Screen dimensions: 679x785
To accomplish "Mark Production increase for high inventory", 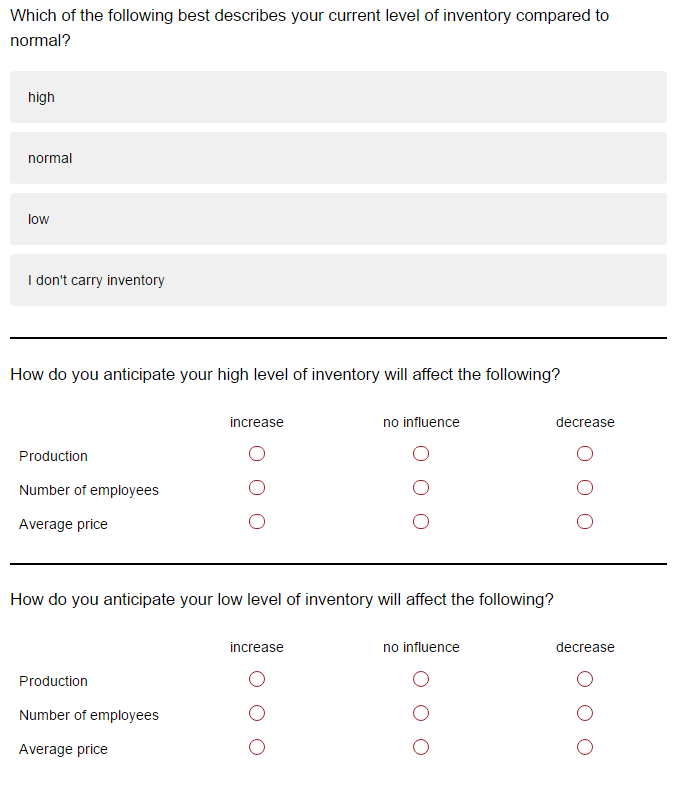I will click(x=257, y=454).
